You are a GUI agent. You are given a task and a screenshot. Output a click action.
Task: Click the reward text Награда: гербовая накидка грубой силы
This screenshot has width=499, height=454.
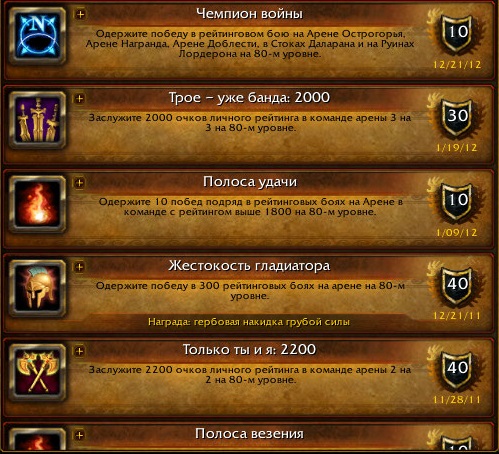pyautogui.click(x=249, y=322)
